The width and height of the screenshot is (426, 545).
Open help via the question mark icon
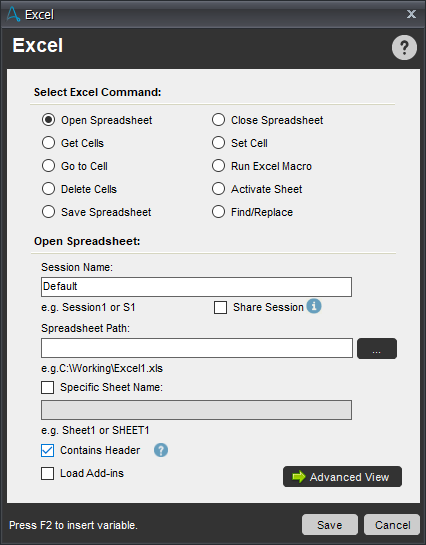click(x=404, y=47)
